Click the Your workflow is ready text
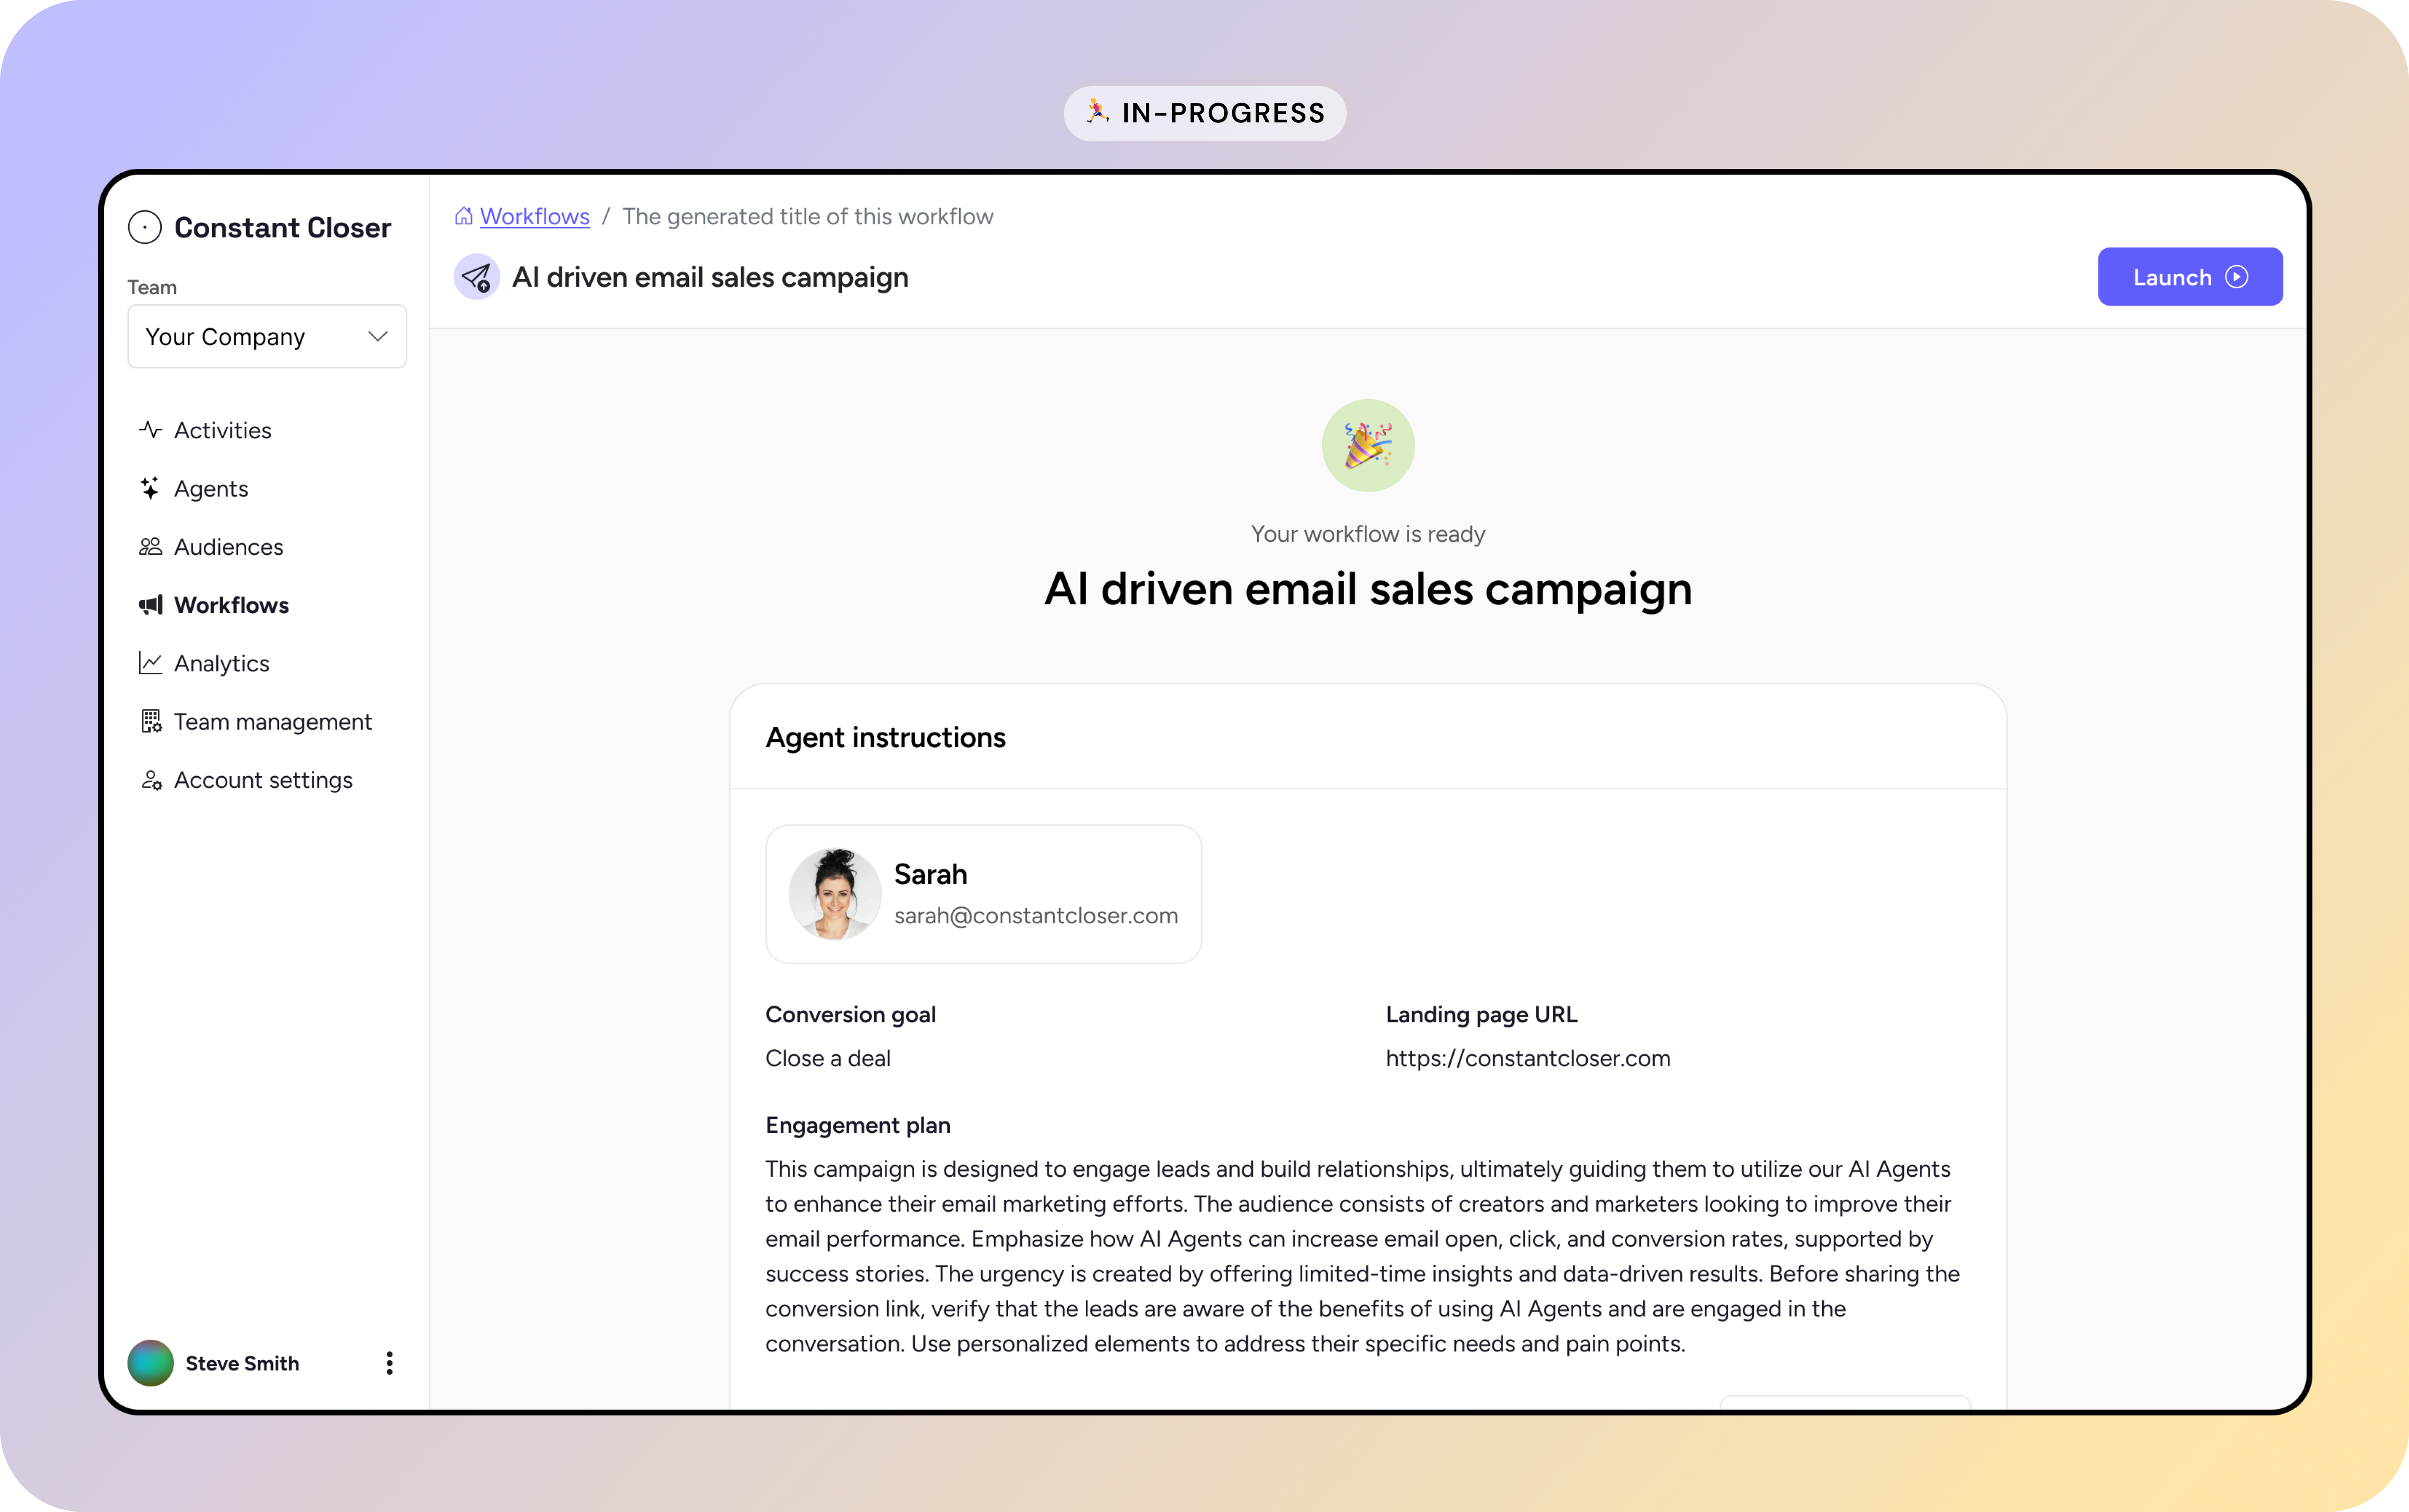The width and height of the screenshot is (2409, 1512). (x=1368, y=534)
